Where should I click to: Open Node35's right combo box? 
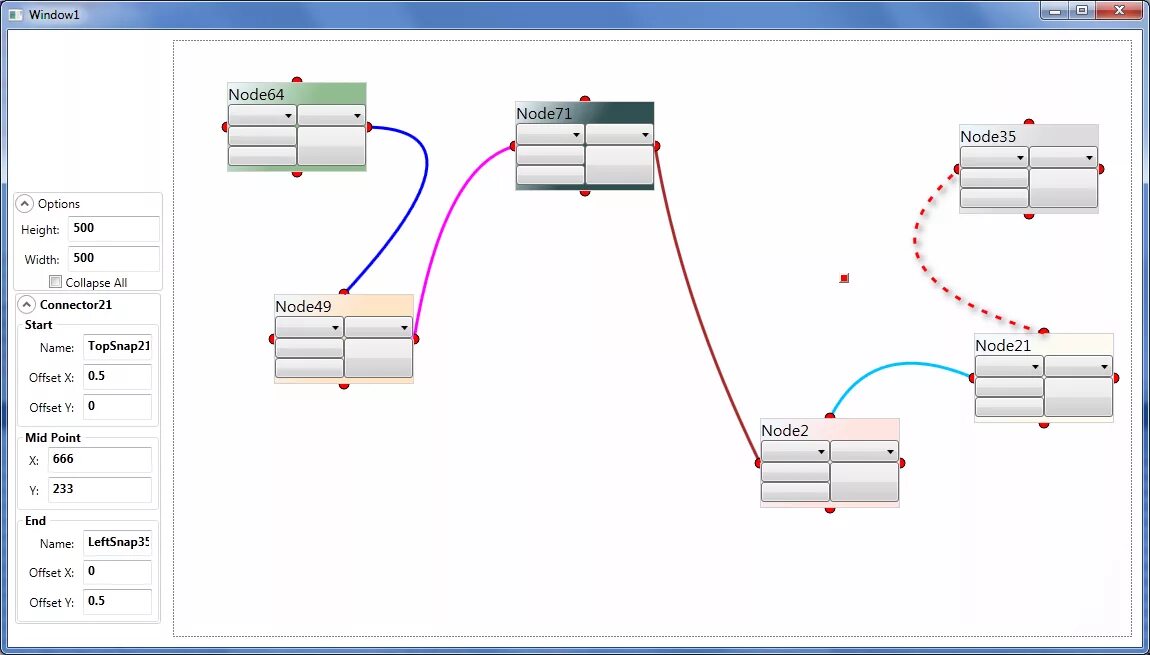coord(1063,157)
